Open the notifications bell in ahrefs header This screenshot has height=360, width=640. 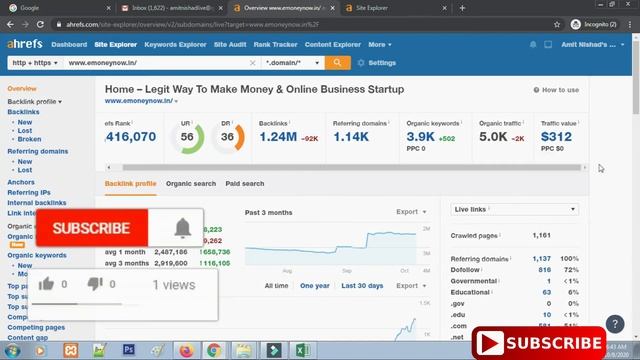tap(533, 44)
